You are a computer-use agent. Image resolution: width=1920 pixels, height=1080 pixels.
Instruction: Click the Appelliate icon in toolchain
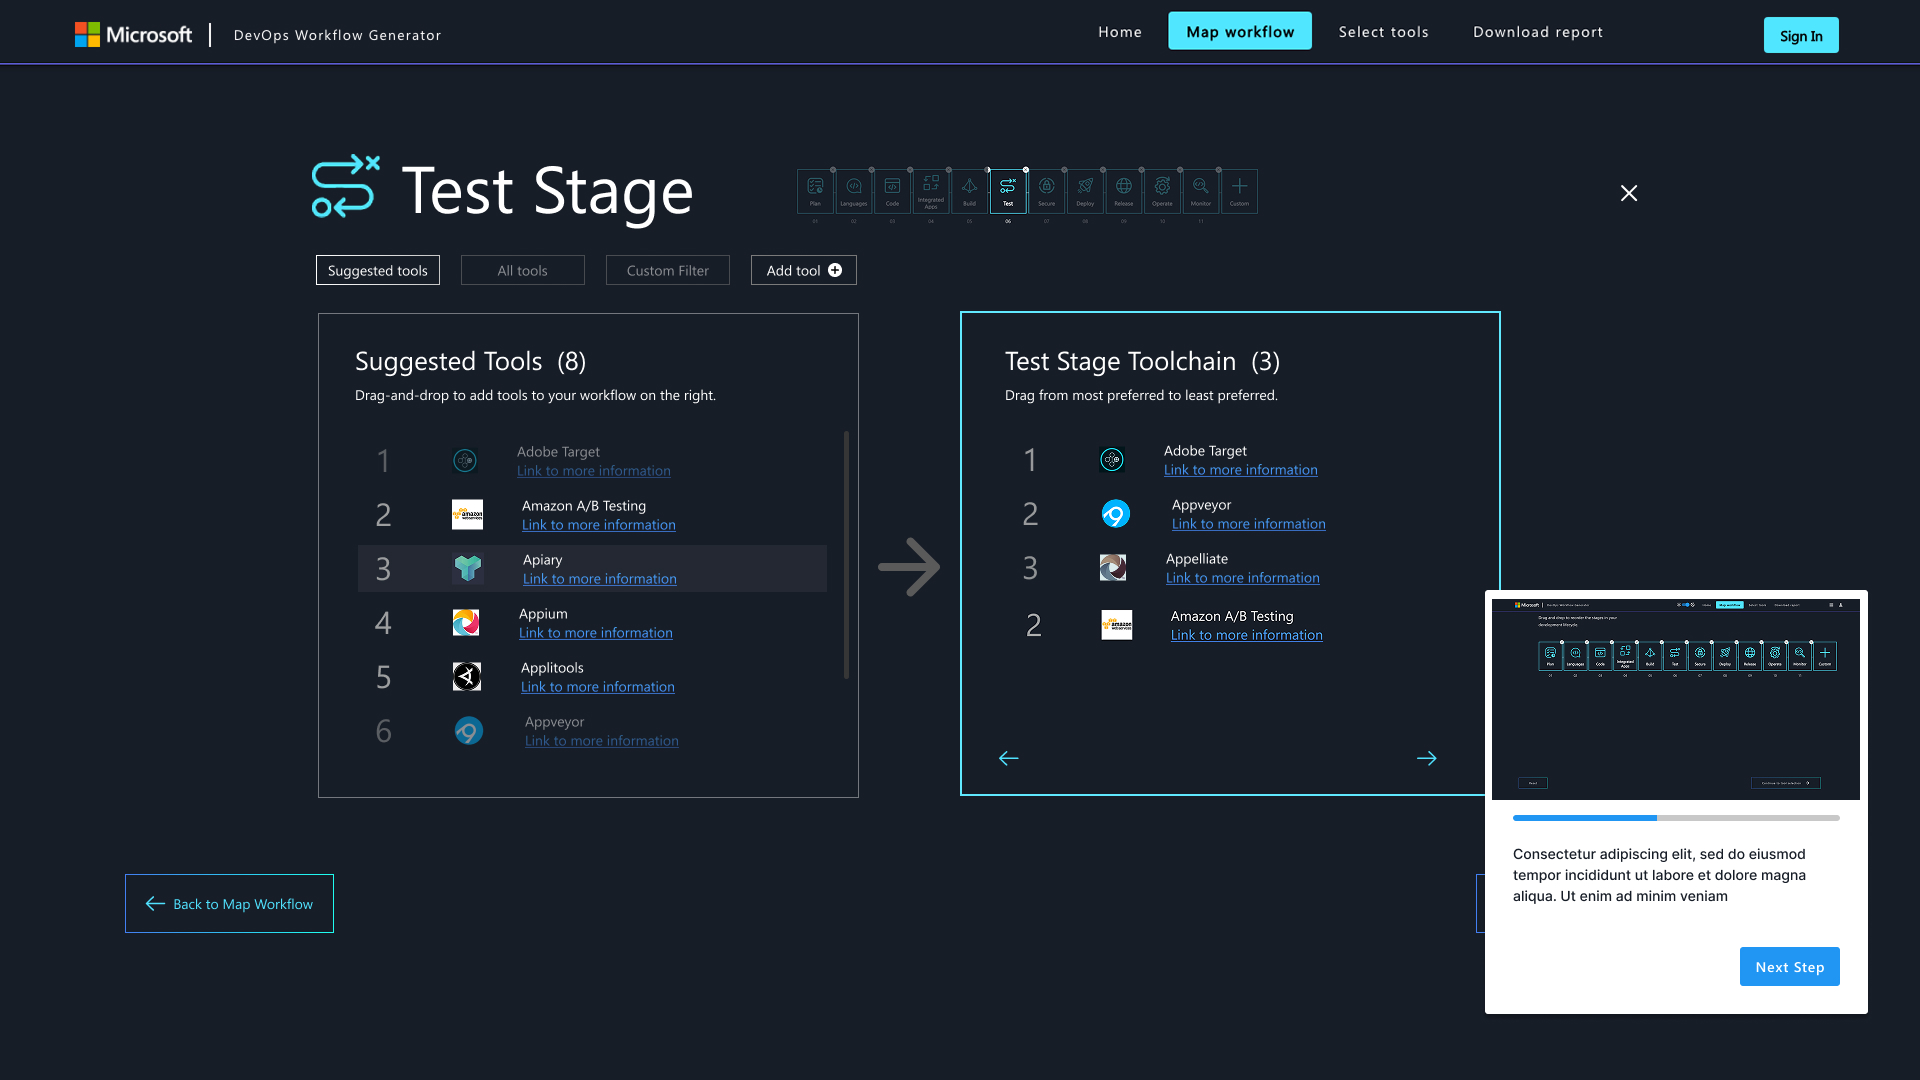(1113, 567)
